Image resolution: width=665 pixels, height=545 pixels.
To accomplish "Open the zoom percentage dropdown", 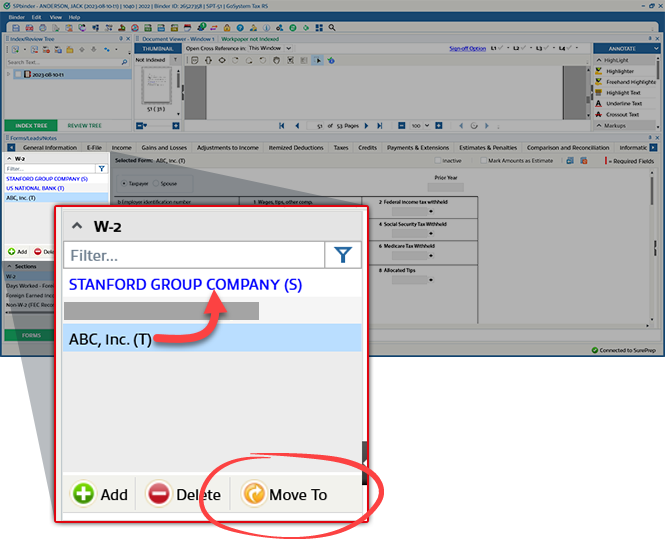I will click(x=427, y=126).
